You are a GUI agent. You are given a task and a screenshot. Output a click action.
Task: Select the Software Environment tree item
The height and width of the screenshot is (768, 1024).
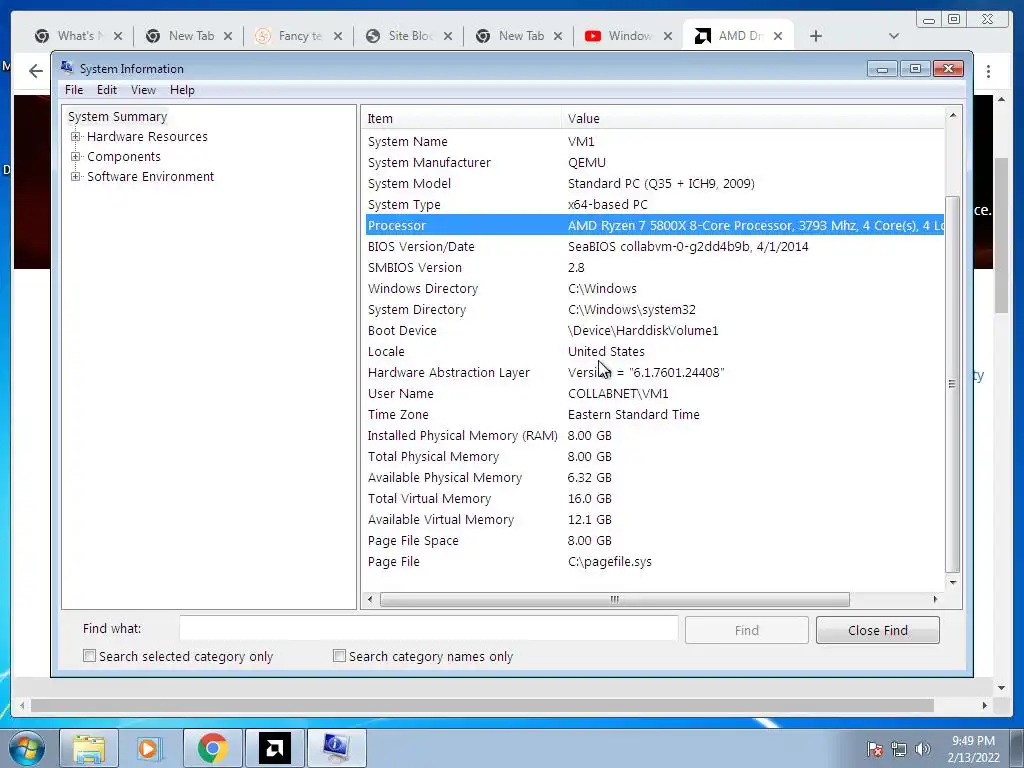150,176
